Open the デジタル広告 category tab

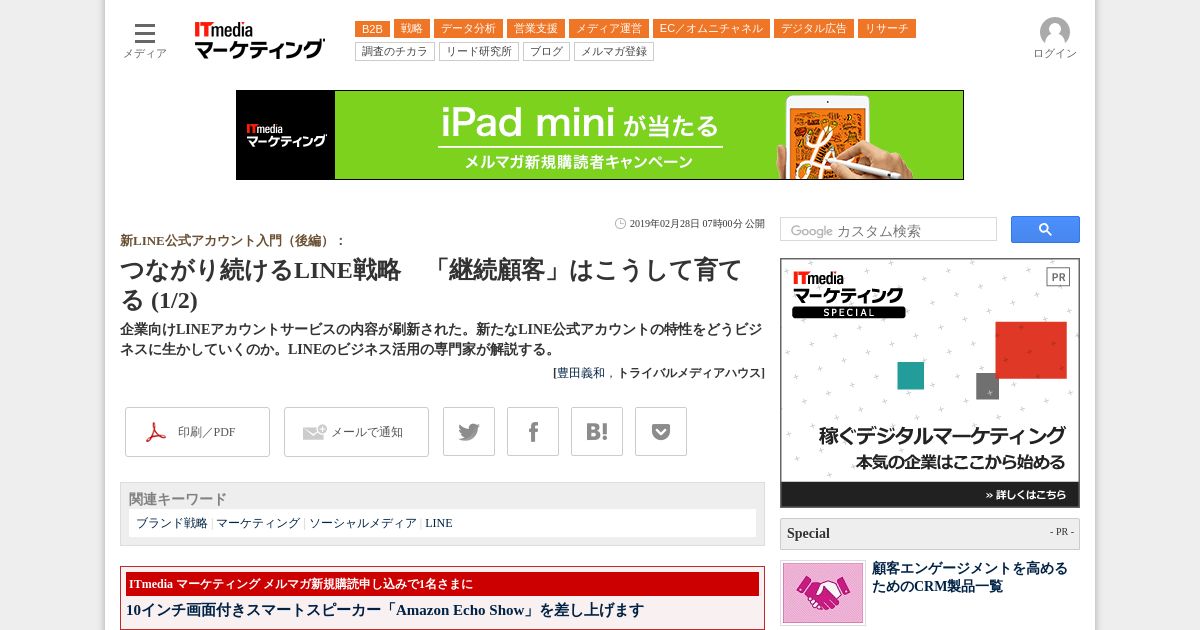(814, 29)
